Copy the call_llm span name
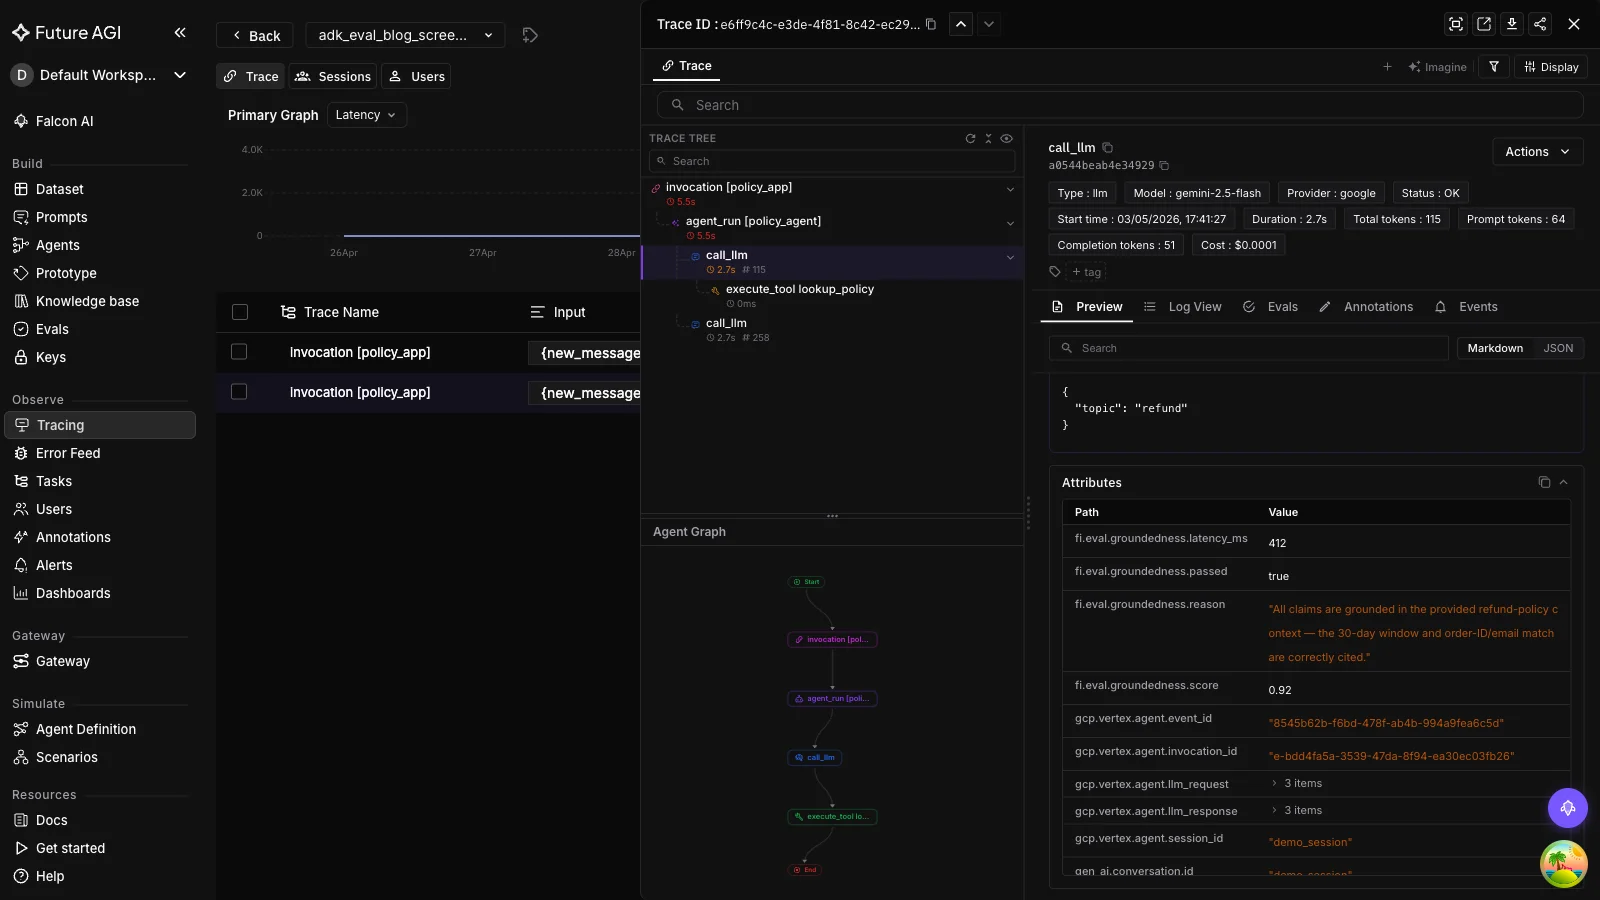Image resolution: width=1600 pixels, height=900 pixels. click(1107, 148)
